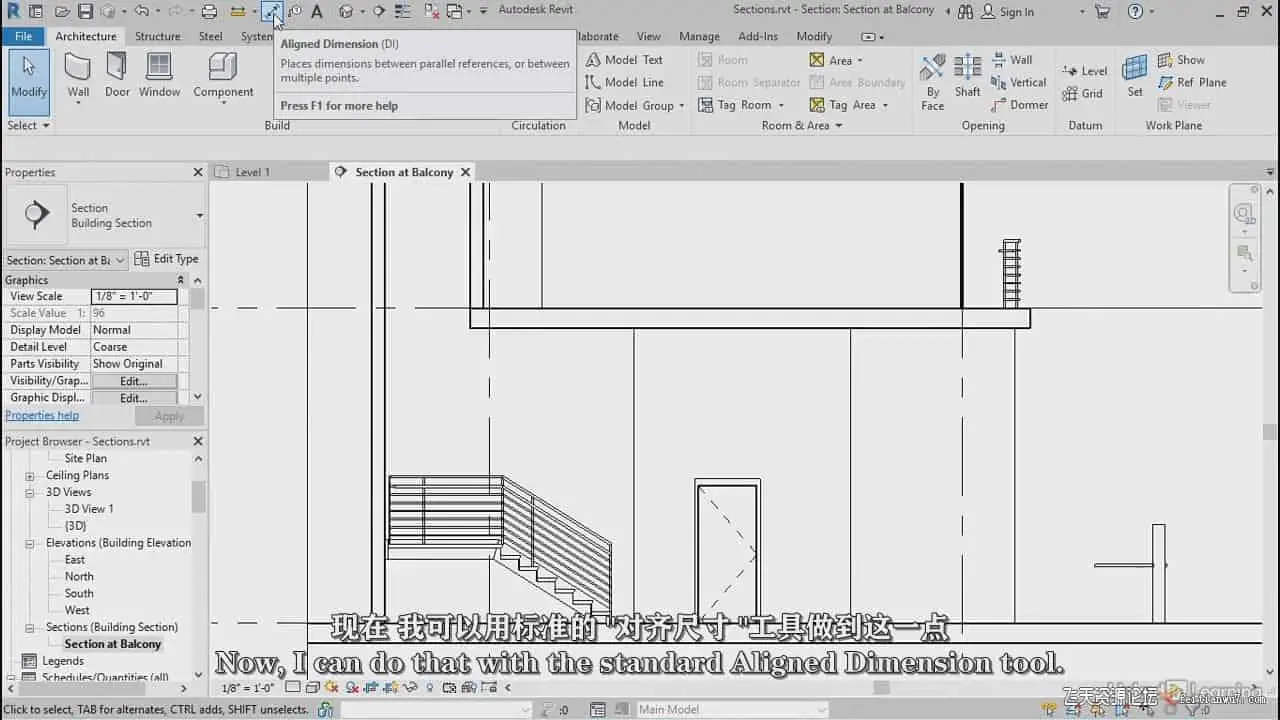Click the Thin Lines icon
1280x720 pixels.
click(x=402, y=12)
